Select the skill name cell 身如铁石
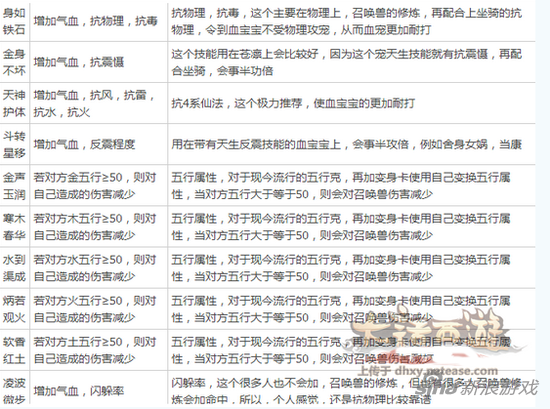Image resolution: width=550 pixels, height=409 pixels. [x=14, y=21]
